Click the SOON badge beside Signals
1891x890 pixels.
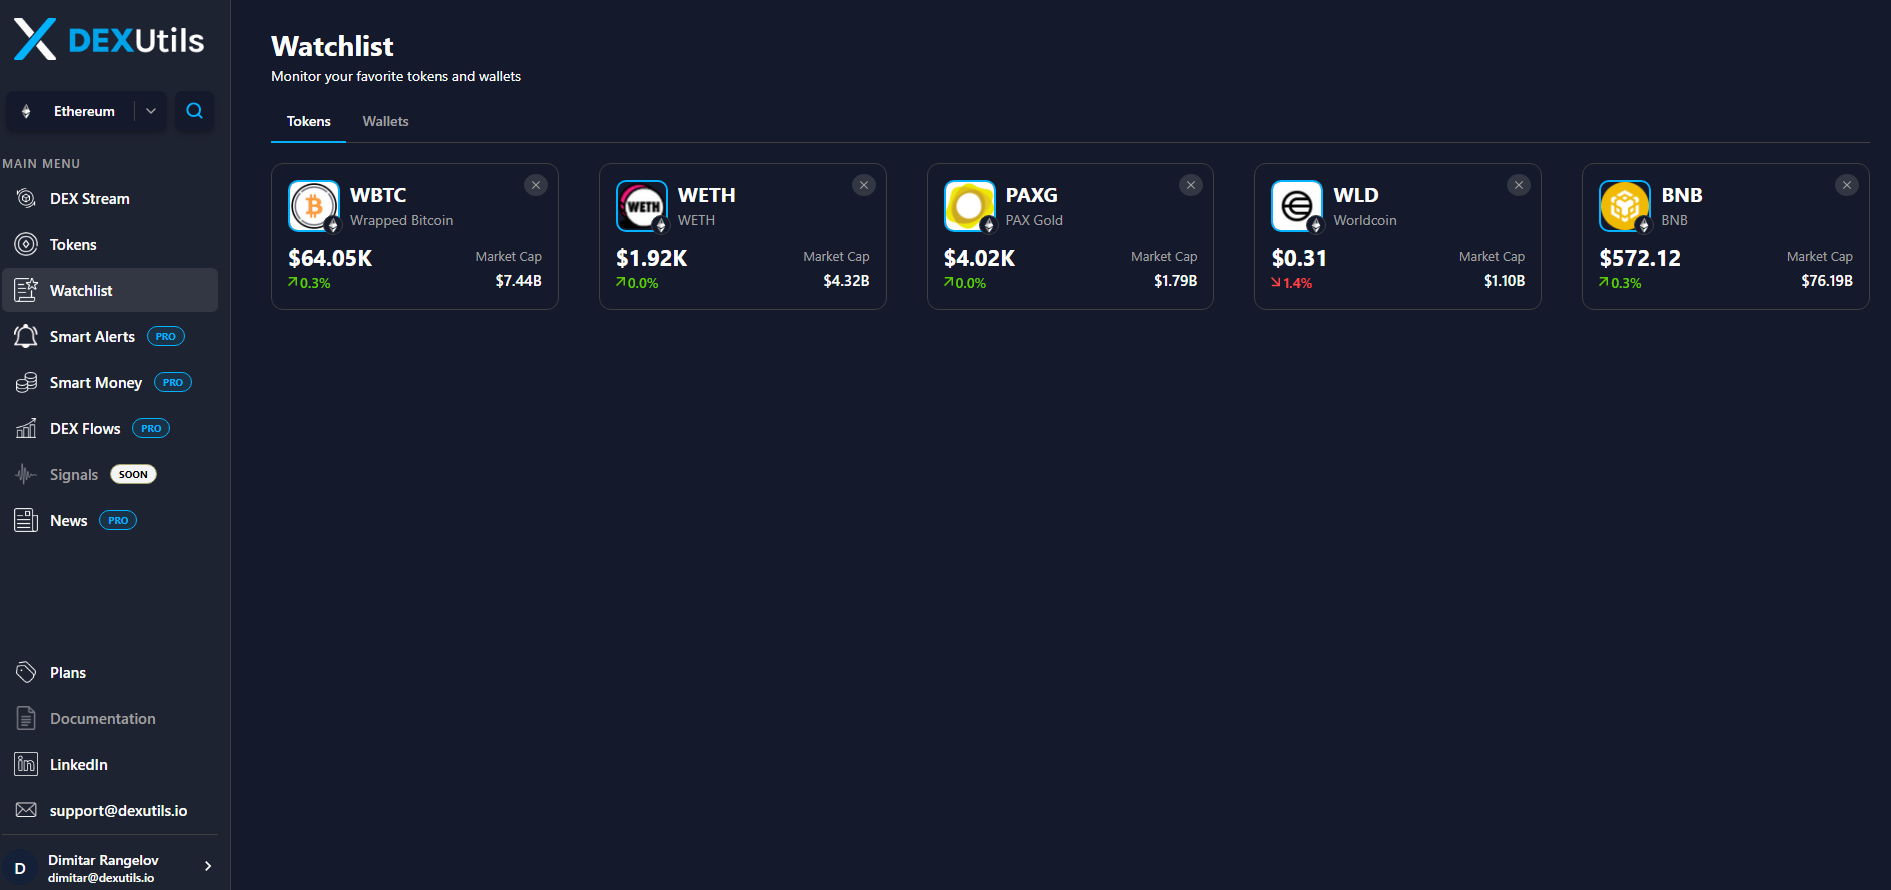[133, 474]
